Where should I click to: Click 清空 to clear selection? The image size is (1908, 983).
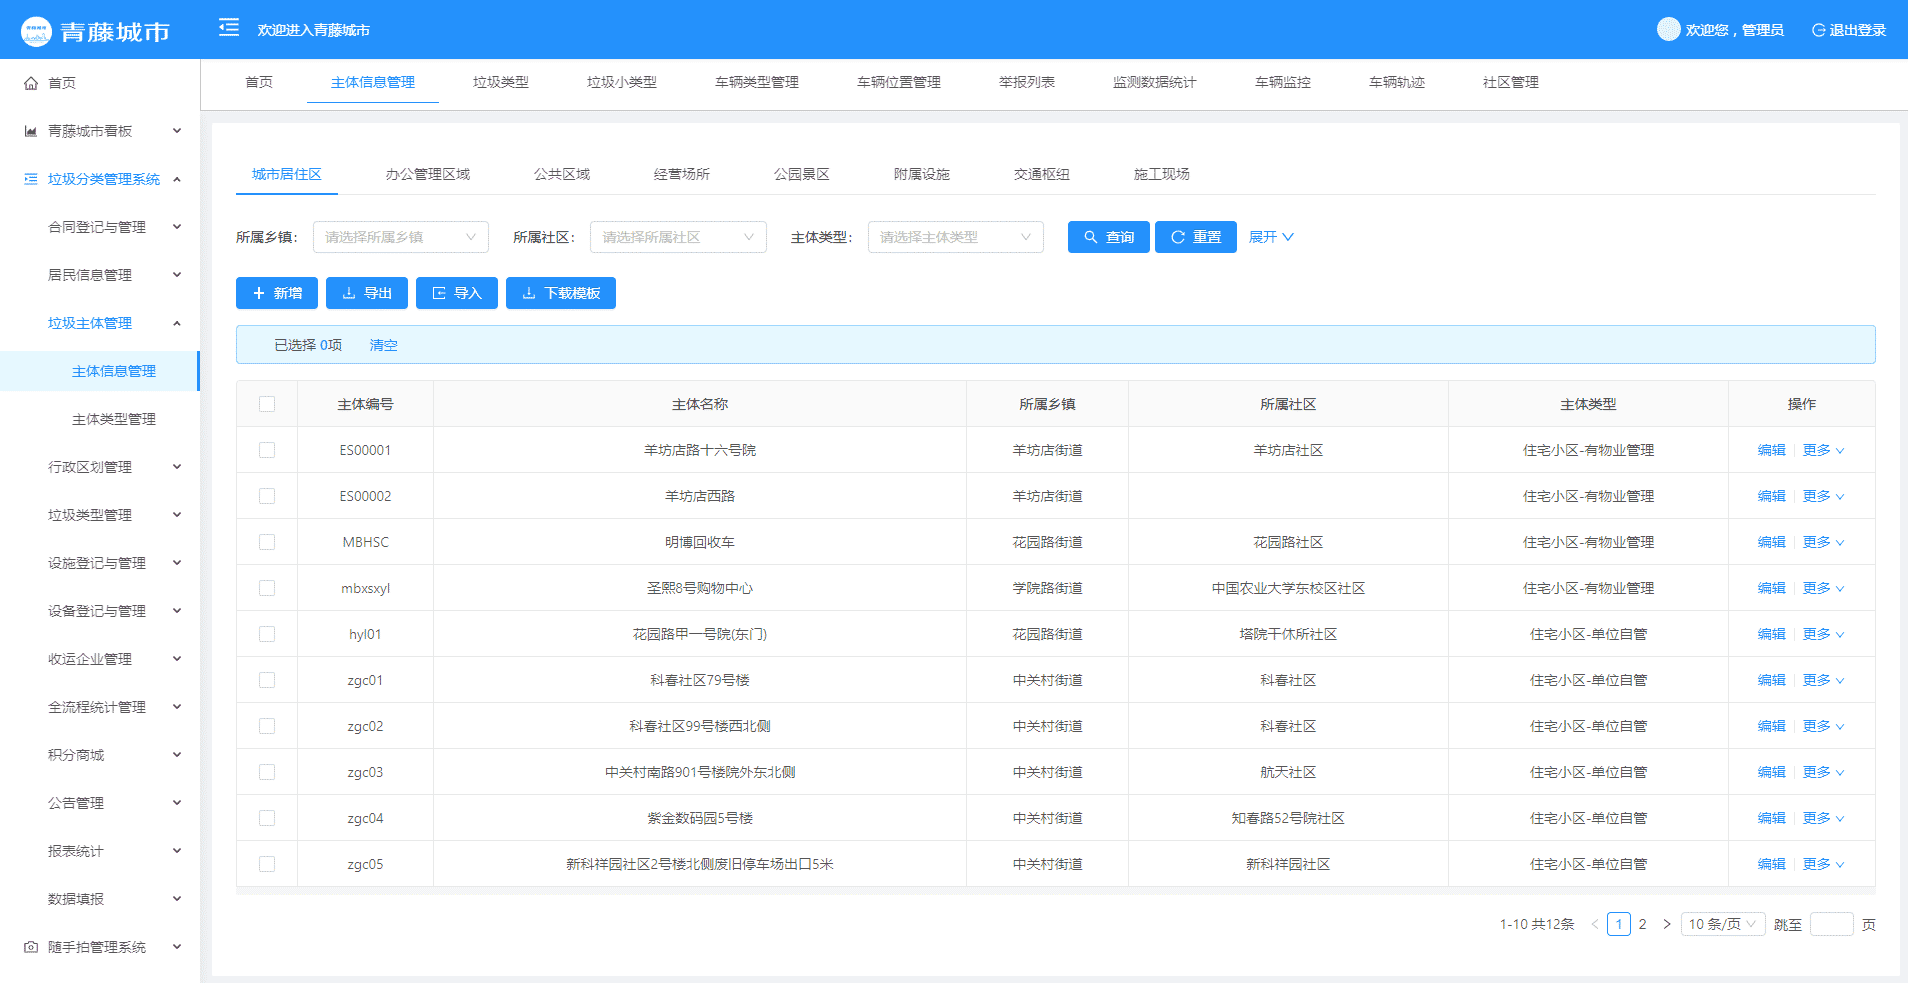pos(384,345)
